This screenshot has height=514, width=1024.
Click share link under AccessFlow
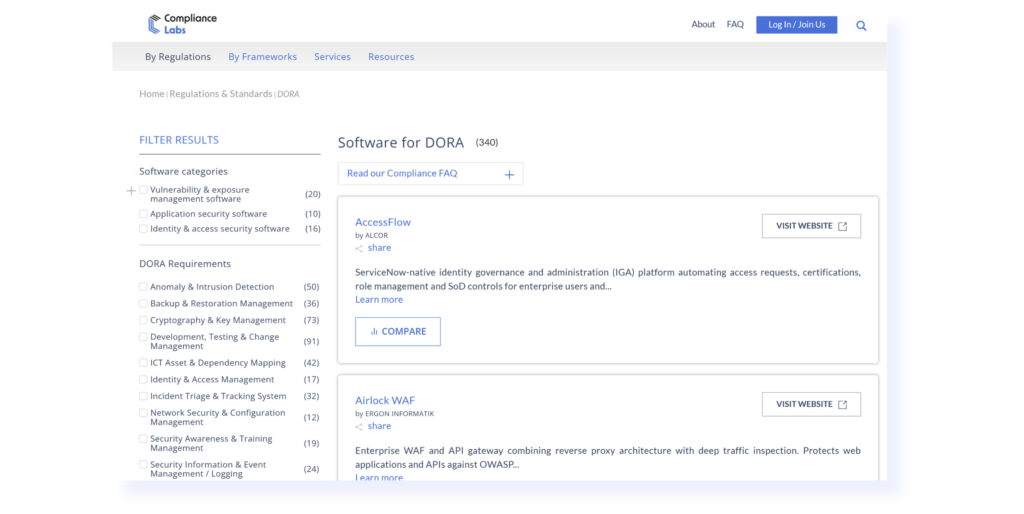tap(379, 248)
